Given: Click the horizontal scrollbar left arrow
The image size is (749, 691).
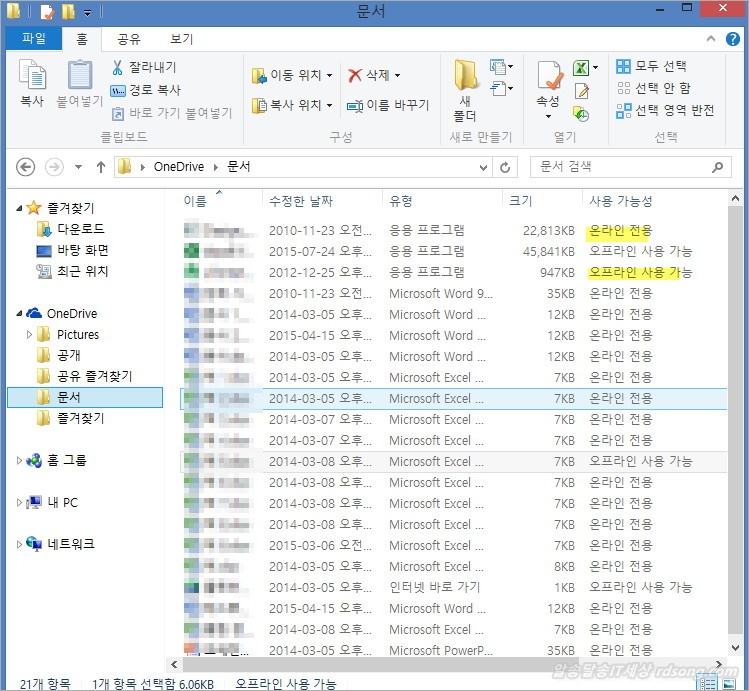Looking at the screenshot, I should point(174,664).
